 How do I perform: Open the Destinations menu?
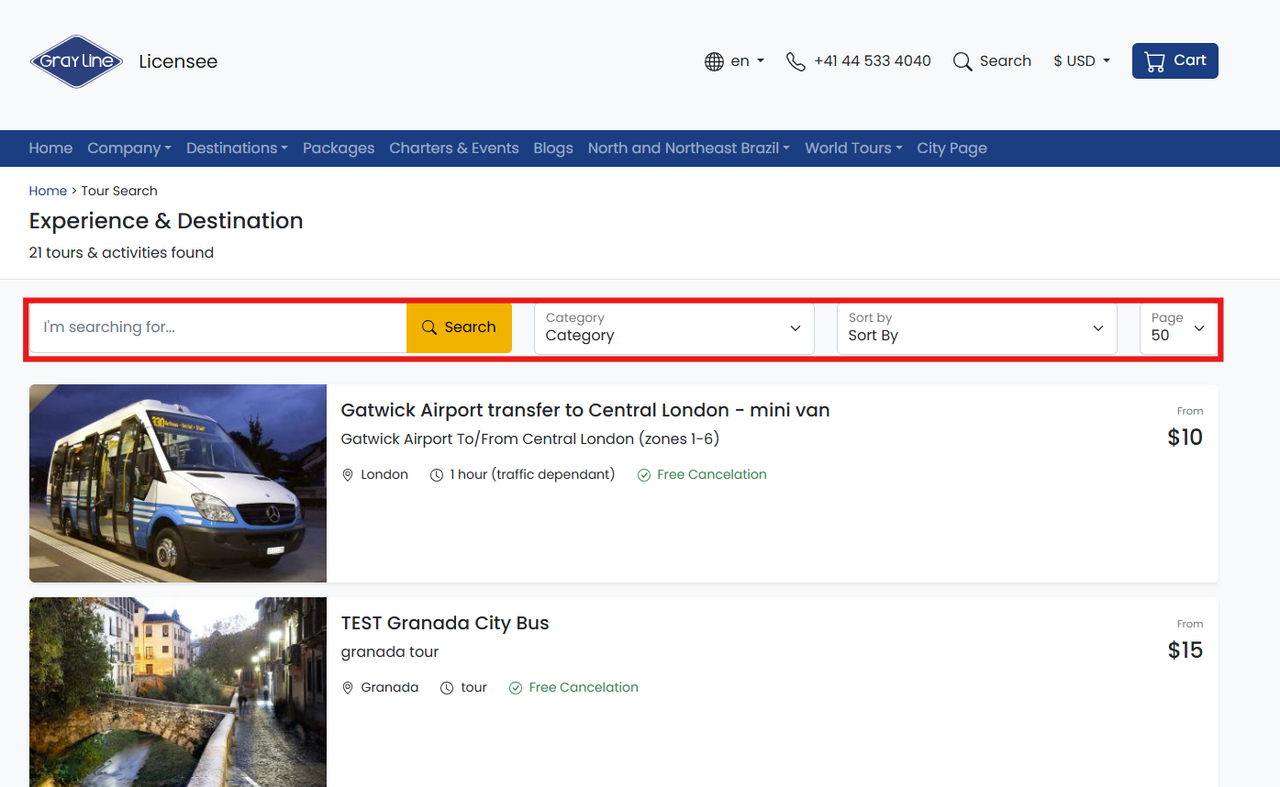pos(236,148)
